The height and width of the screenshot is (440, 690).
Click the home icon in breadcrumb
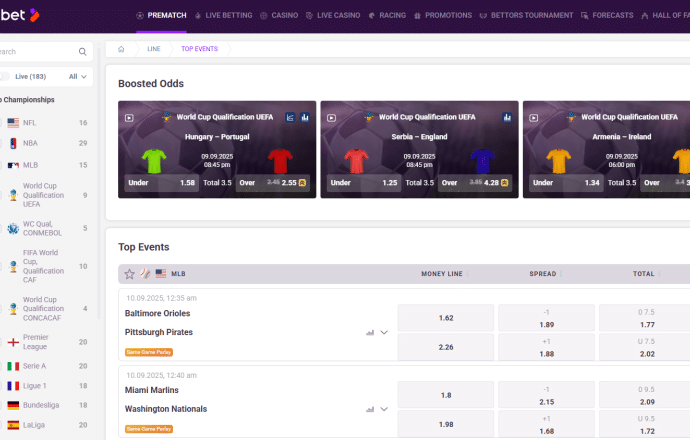121,48
